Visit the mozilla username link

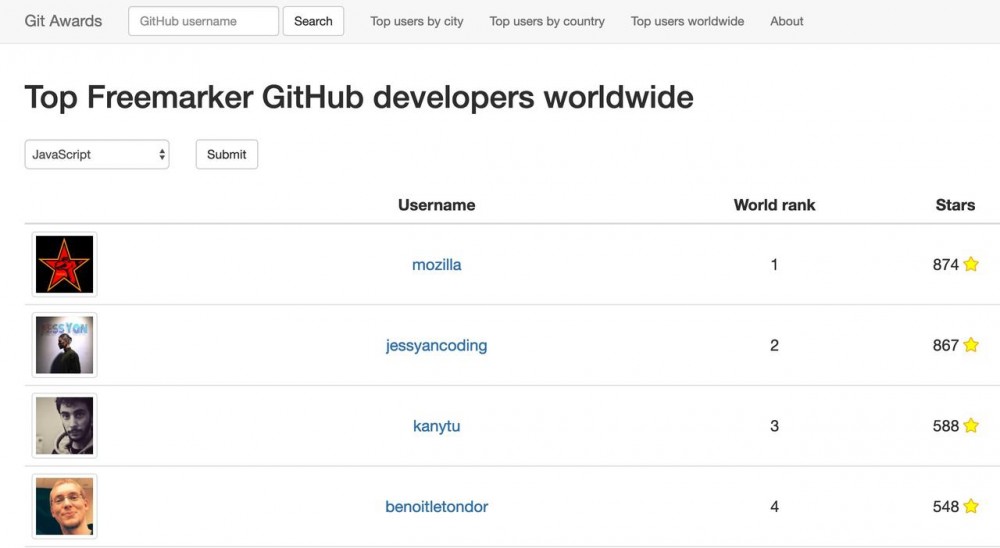pyautogui.click(x=437, y=265)
